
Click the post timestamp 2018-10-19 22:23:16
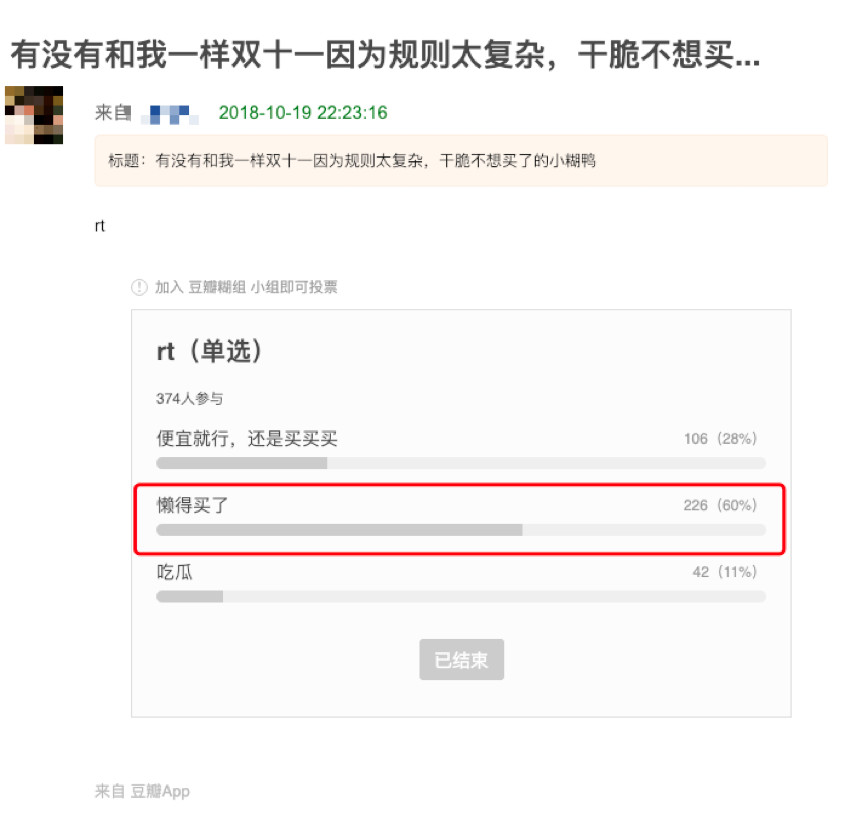(x=303, y=113)
